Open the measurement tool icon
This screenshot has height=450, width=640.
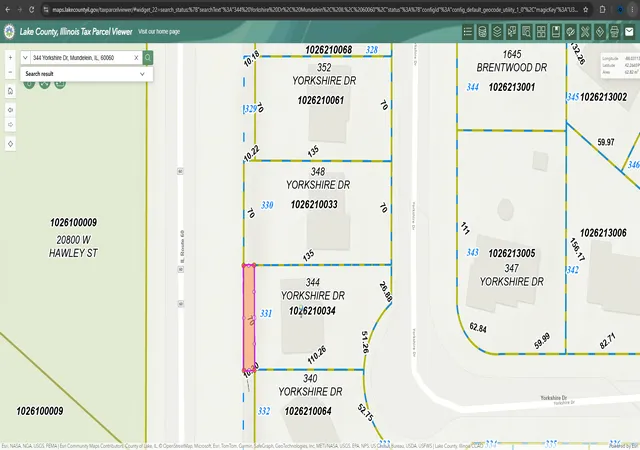[x=585, y=31]
